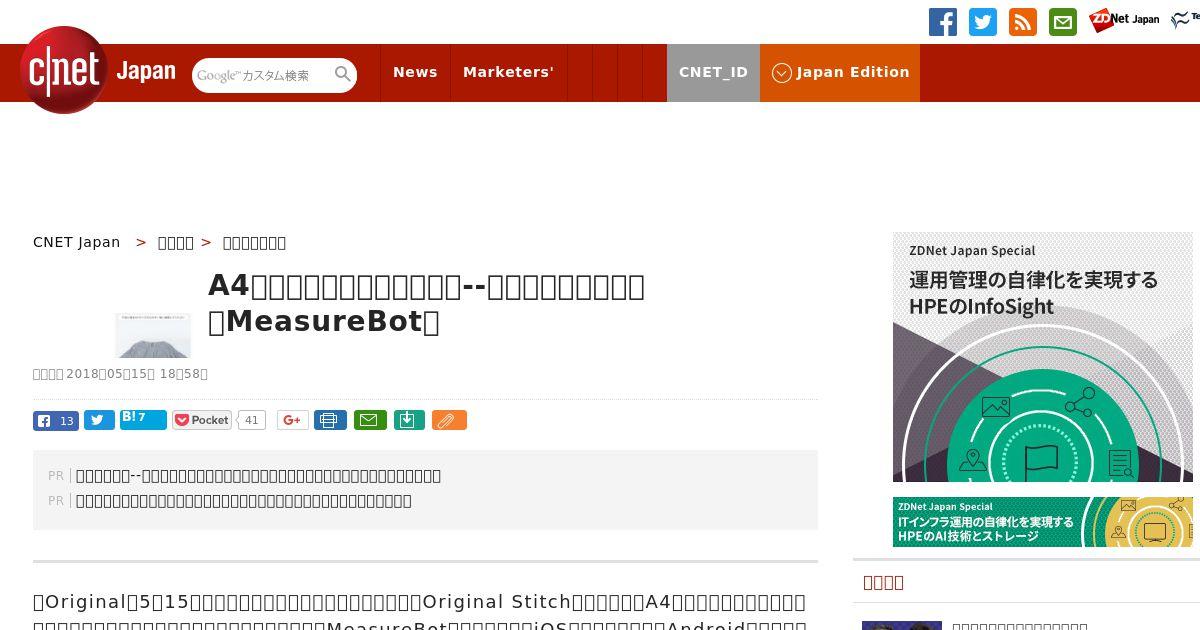Follow the CNET Japan breadcrumb link
Image resolution: width=1200 pixels, height=630 pixels.
tap(77, 242)
